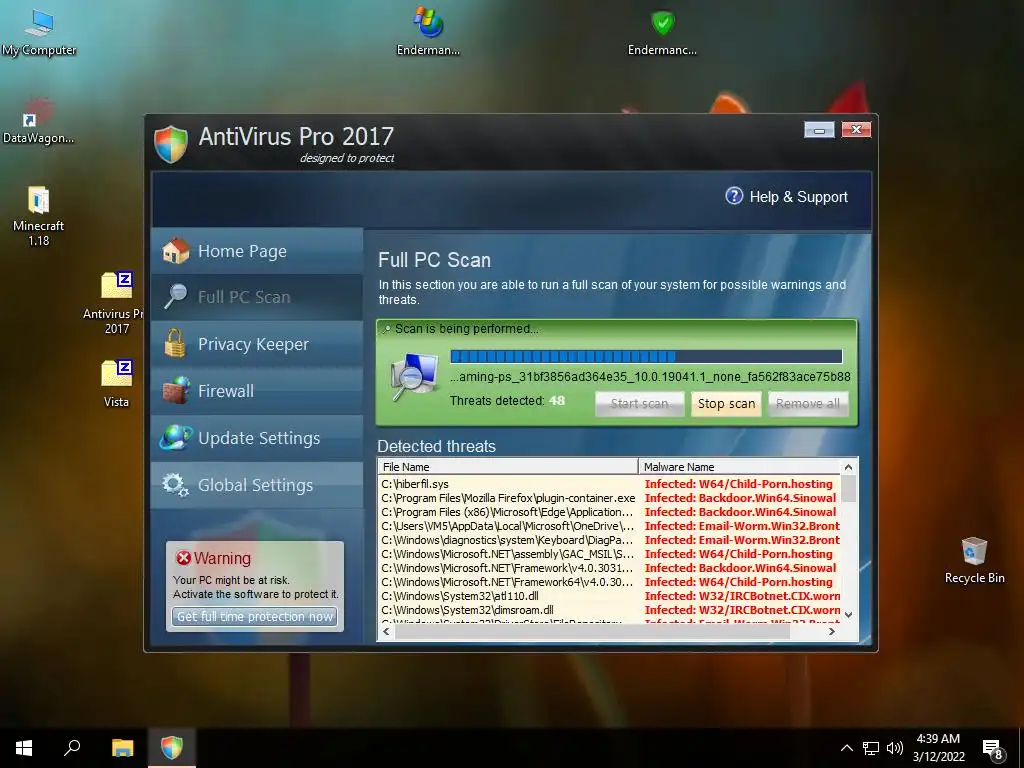The width and height of the screenshot is (1024, 768).
Task: Open DataWagon desktop shortcut
Action: pos(38,121)
